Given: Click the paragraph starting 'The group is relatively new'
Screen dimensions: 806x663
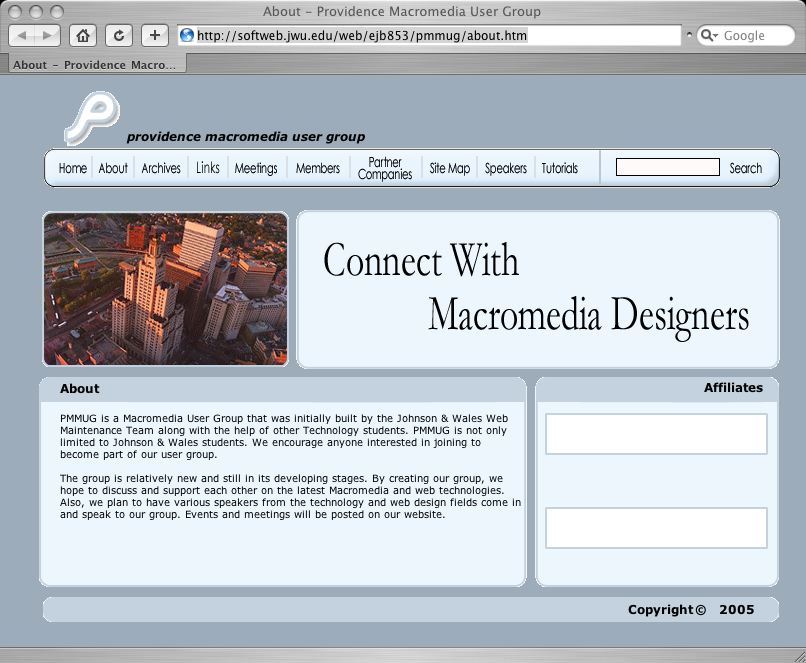Looking at the screenshot, I should (x=290, y=496).
